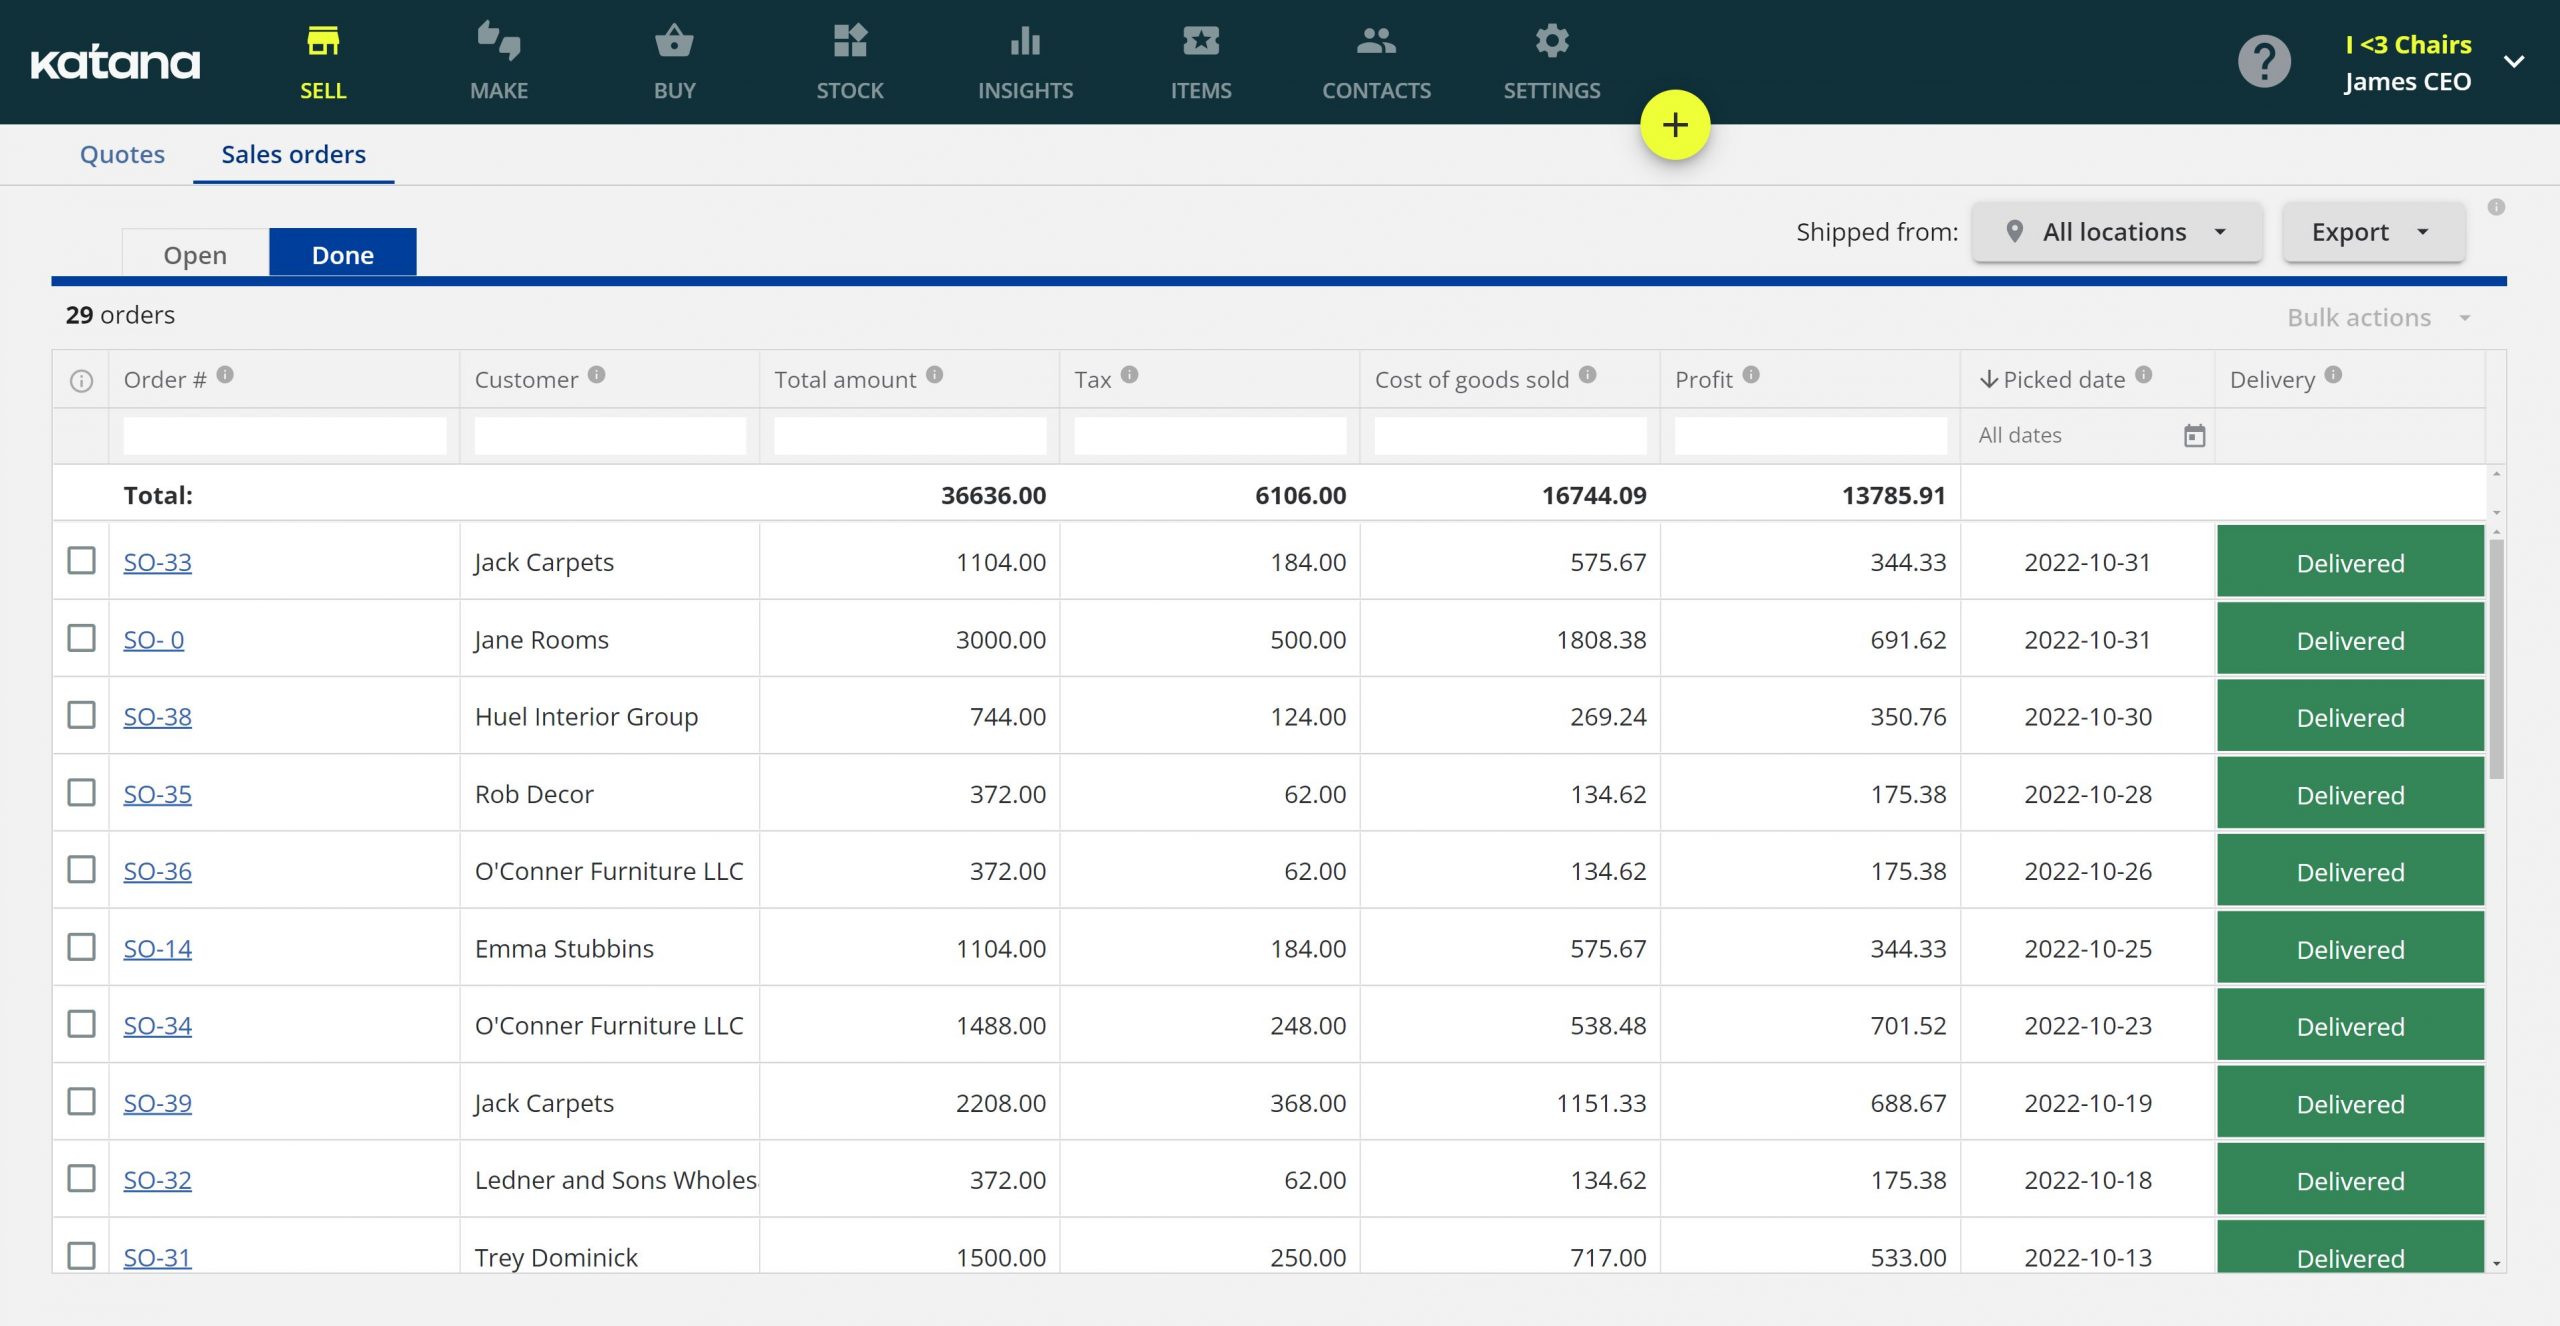Toggle checkbox for order SO-33

(x=79, y=558)
